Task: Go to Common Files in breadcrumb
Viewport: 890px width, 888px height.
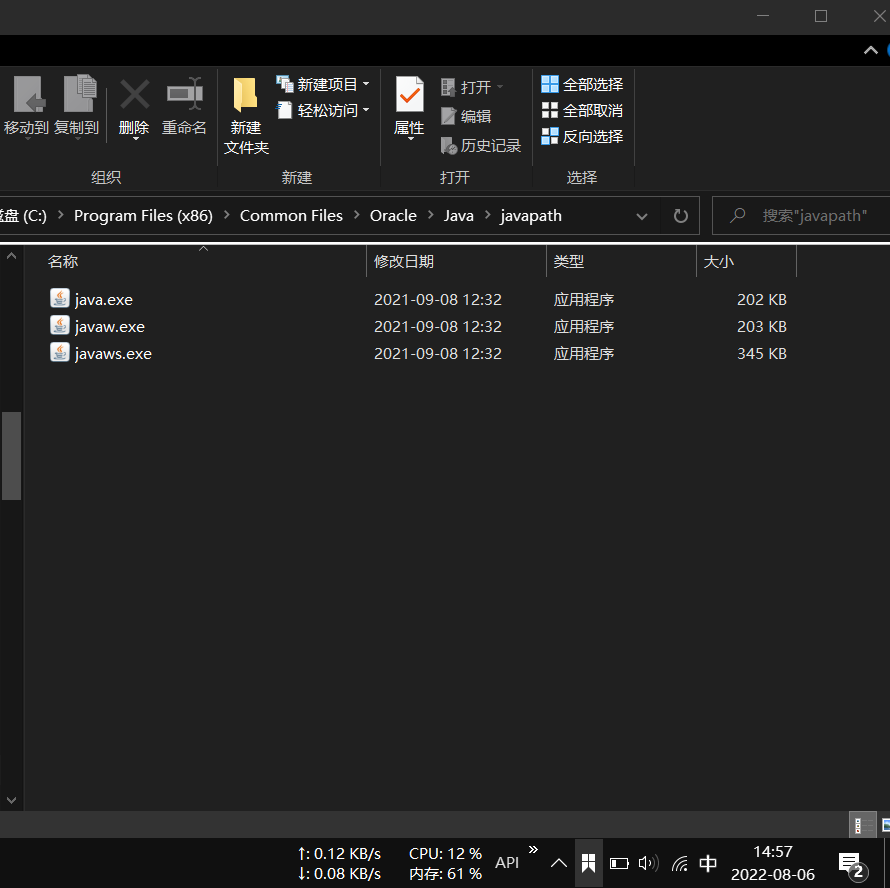Action: point(291,216)
